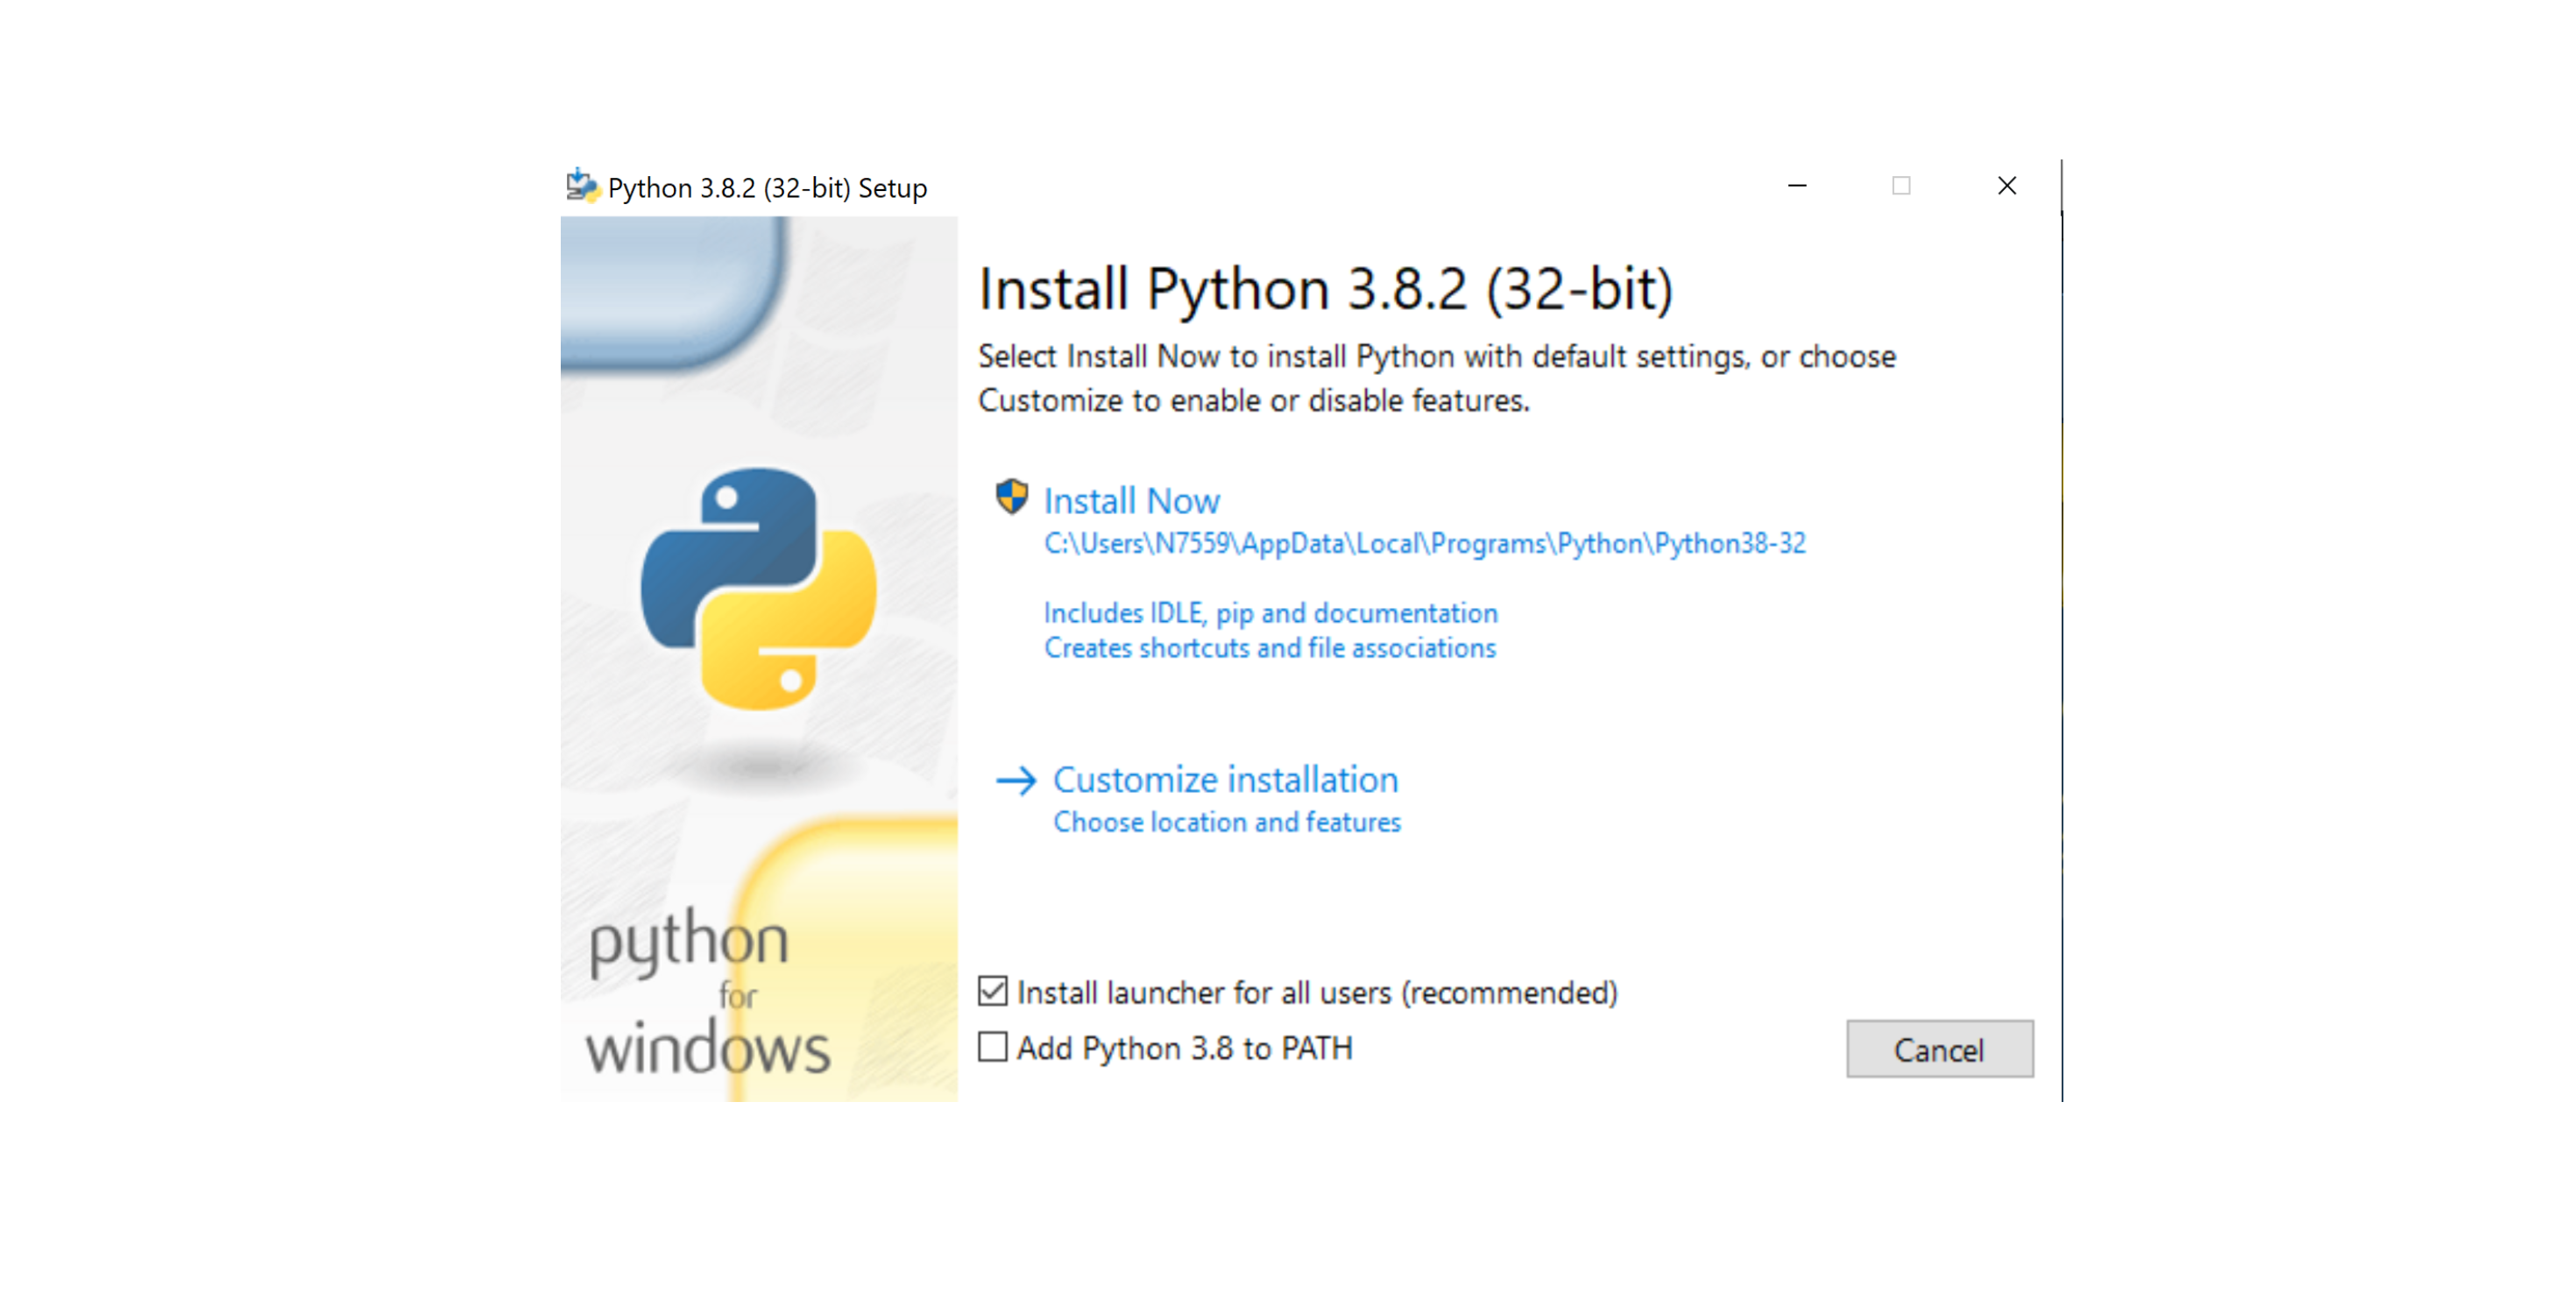This screenshot has height=1314, width=2576.
Task: Click the UAC shield icon beside Install Now
Action: tap(1011, 497)
